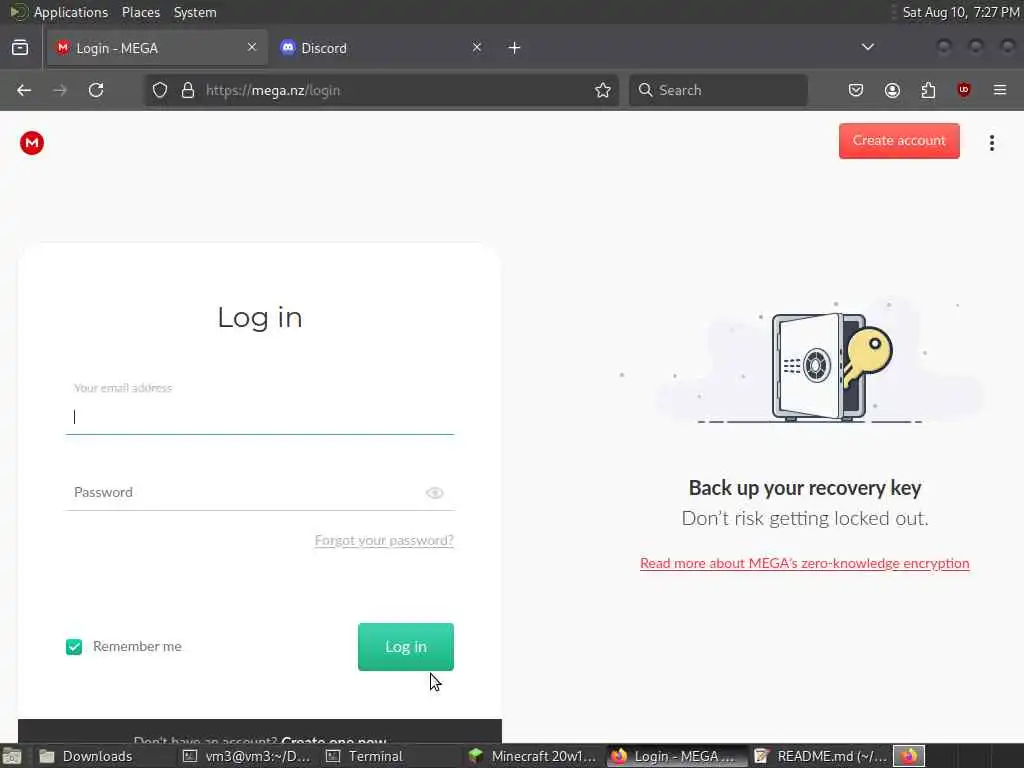
Task: Click the Login - MEGA taskbar item
Action: (677, 756)
